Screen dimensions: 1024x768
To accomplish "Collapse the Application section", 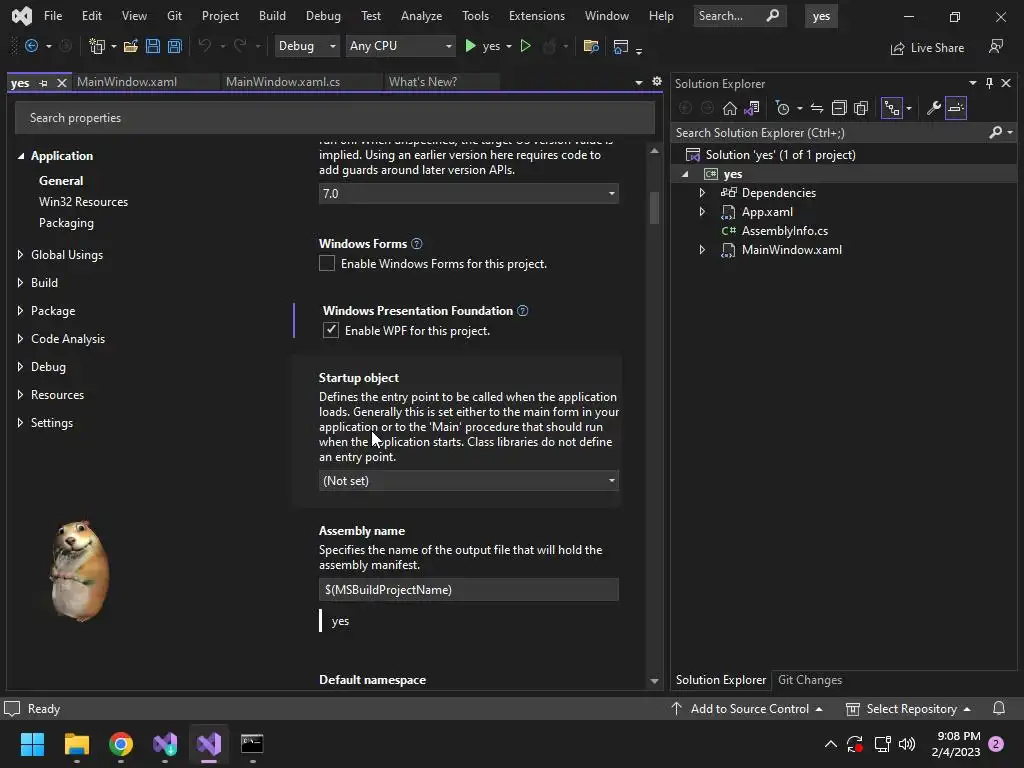I will pyautogui.click(x=20, y=156).
